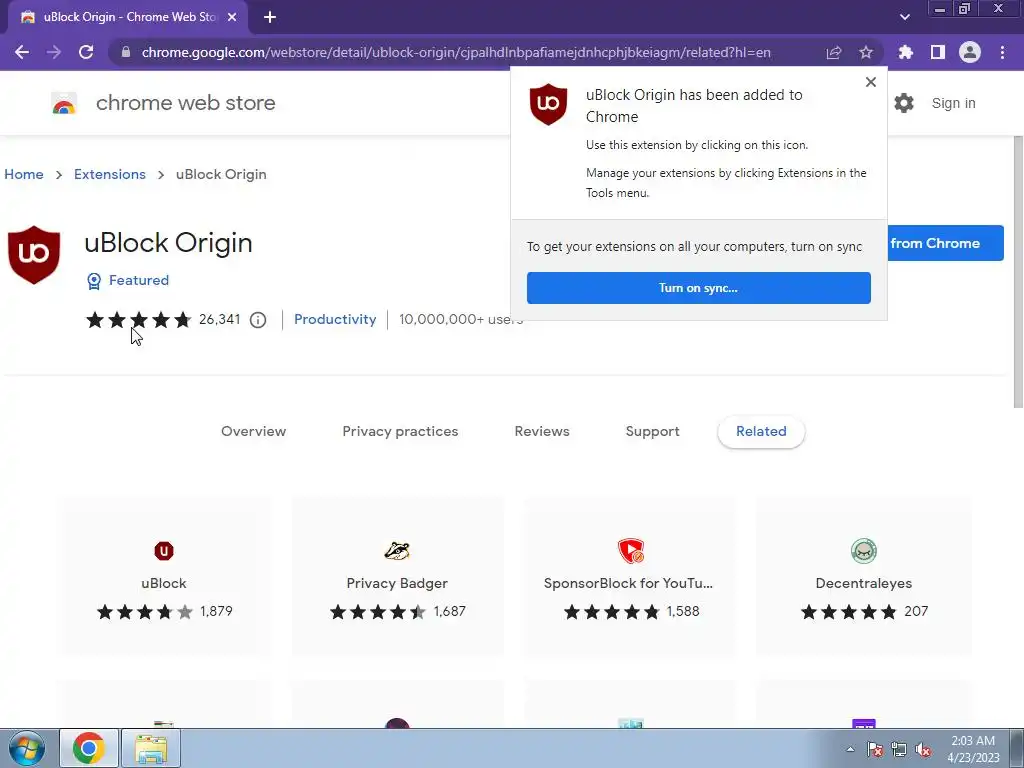Toggle the Chrome side panel
1024x768 pixels.
(938, 52)
